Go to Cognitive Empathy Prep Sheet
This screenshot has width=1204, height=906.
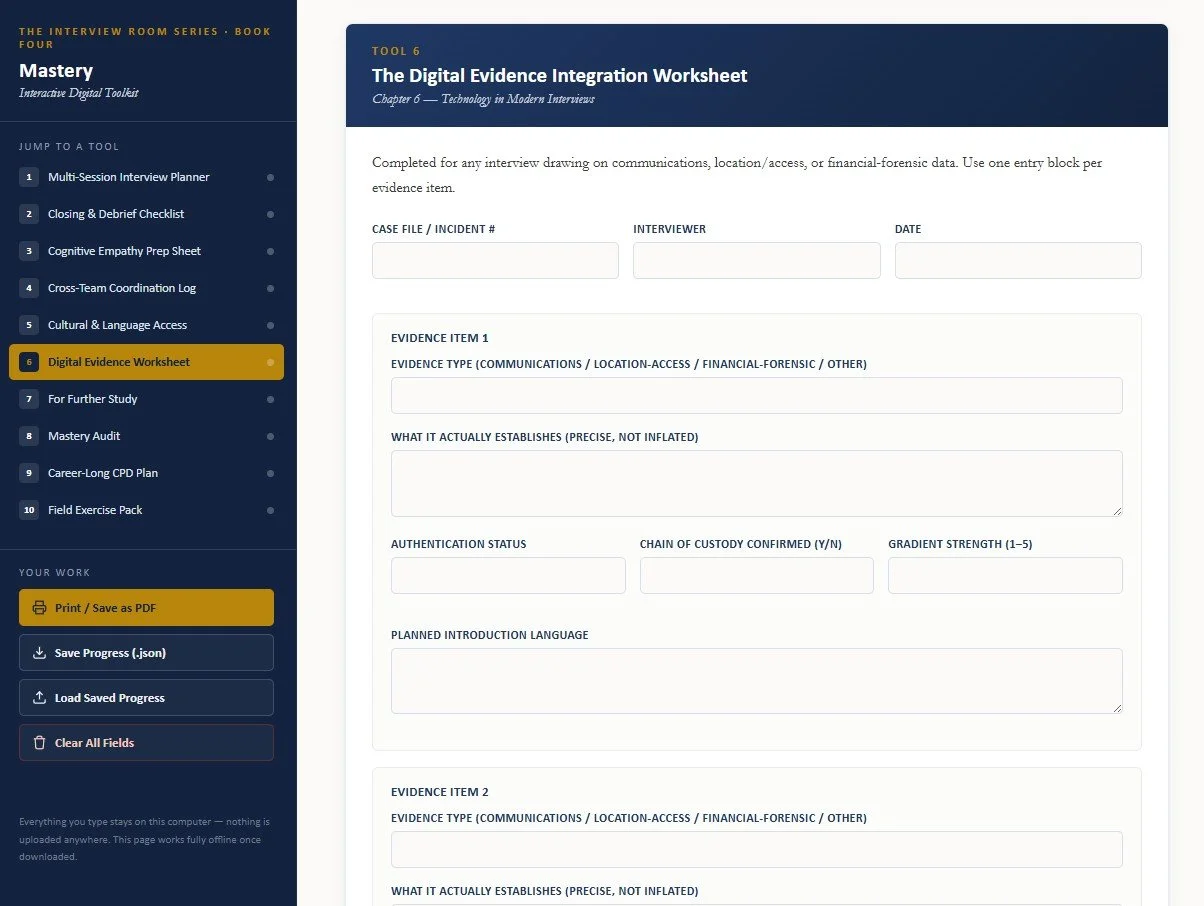click(x=146, y=251)
